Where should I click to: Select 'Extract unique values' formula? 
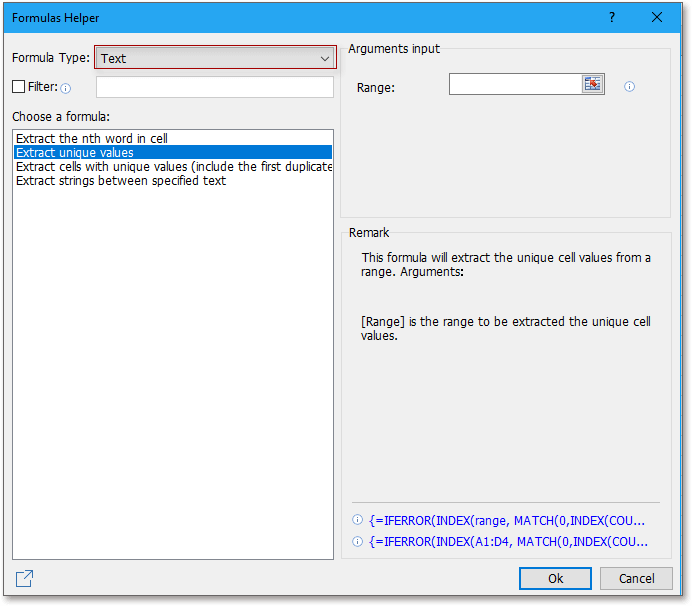[75, 152]
